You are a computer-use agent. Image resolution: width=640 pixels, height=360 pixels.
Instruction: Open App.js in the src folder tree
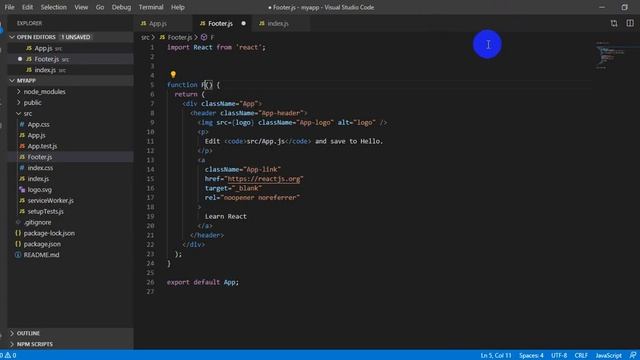tap(70, 136)
